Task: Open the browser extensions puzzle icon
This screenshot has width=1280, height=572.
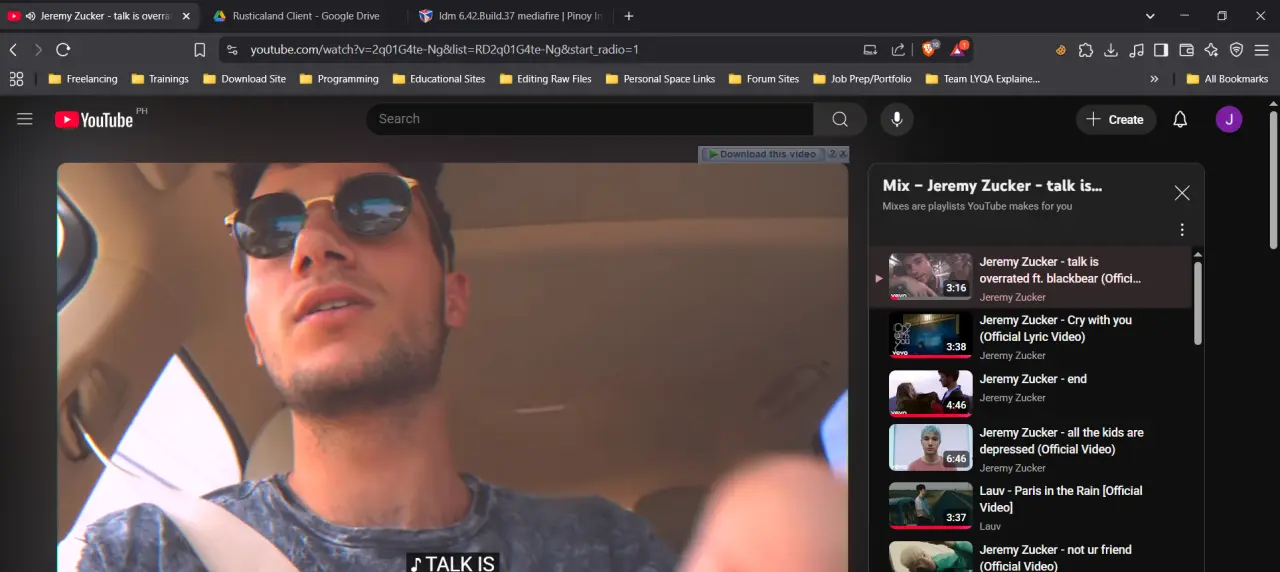Action: coord(1086,49)
